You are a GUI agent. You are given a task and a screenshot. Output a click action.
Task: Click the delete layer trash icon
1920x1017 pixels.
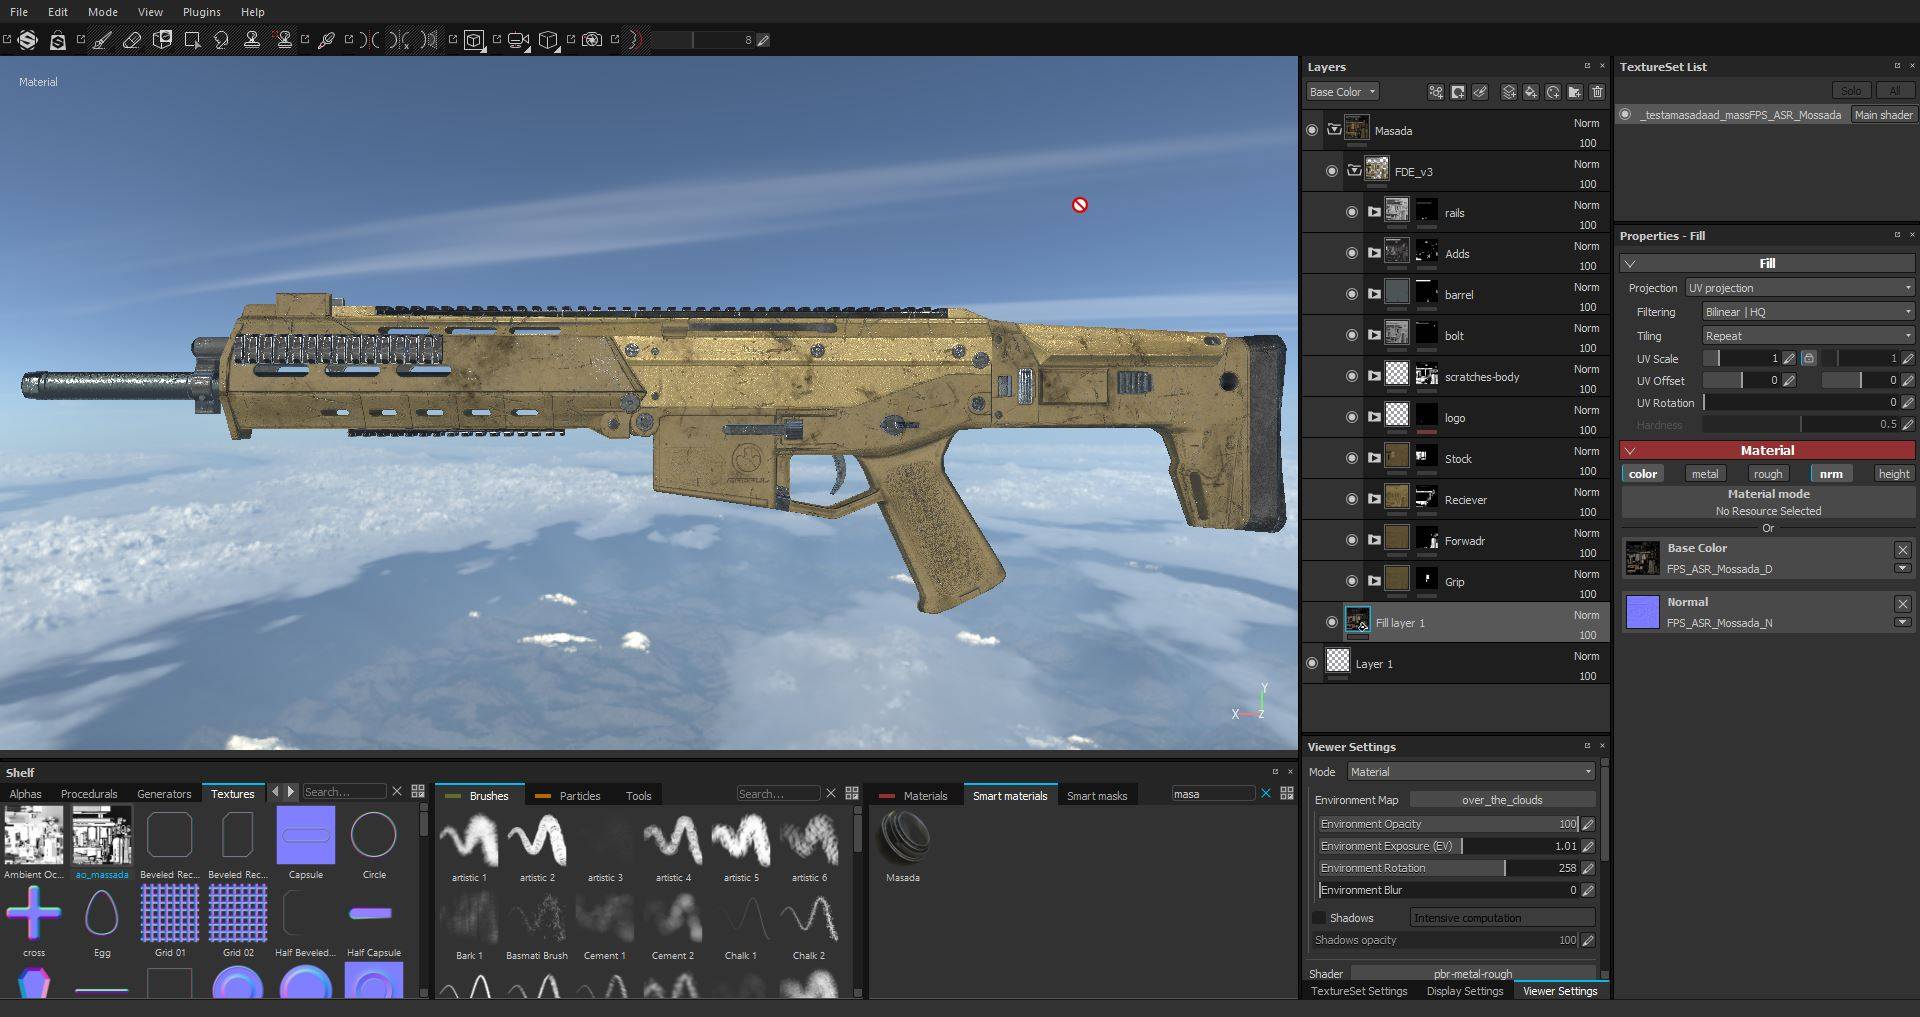tap(1597, 92)
